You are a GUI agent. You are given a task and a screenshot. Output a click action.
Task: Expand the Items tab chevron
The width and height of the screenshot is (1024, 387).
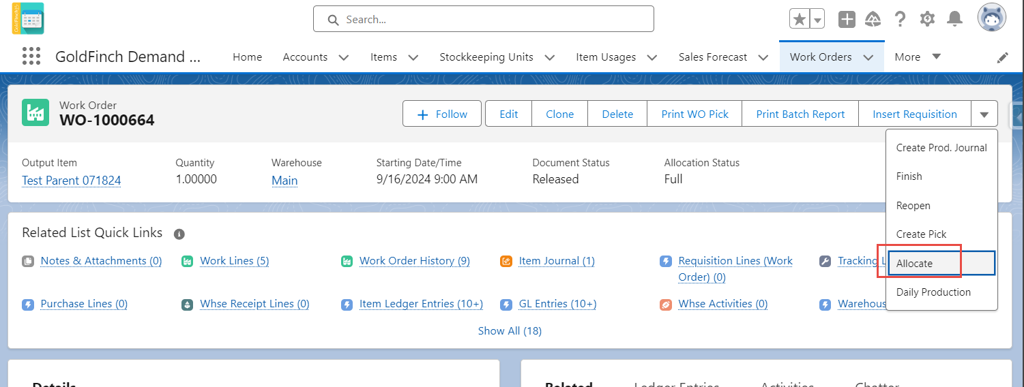coord(413,57)
